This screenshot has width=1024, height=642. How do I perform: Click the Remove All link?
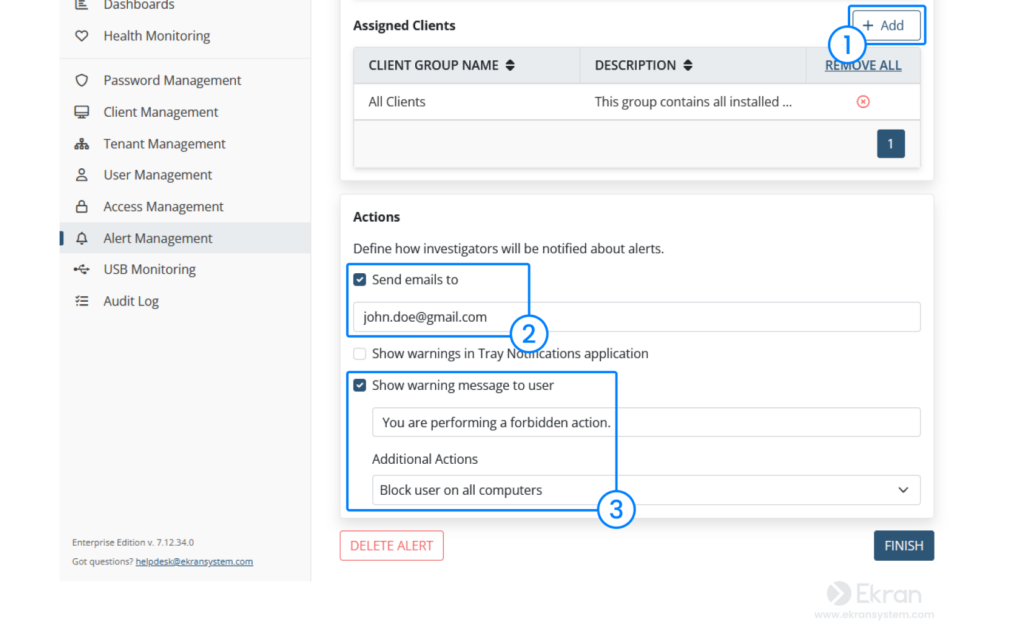click(x=863, y=66)
